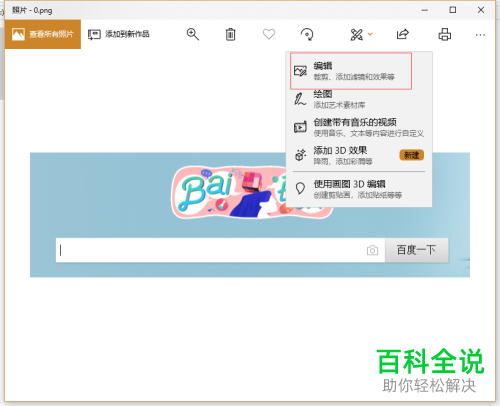Click the 绘图 pen icon in the menu
The height and width of the screenshot is (406, 500).
300,99
